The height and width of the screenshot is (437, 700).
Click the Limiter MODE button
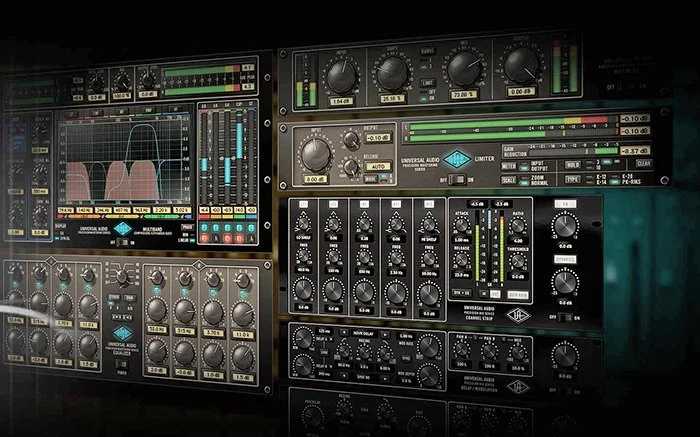point(370,179)
